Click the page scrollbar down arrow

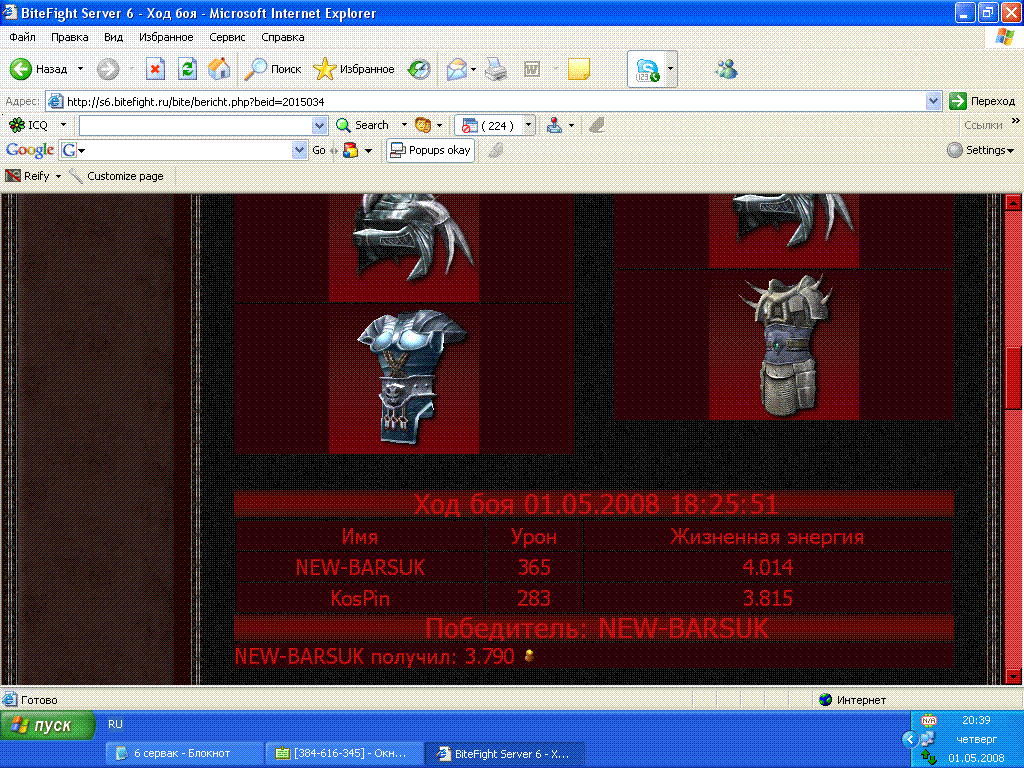[x=1013, y=677]
